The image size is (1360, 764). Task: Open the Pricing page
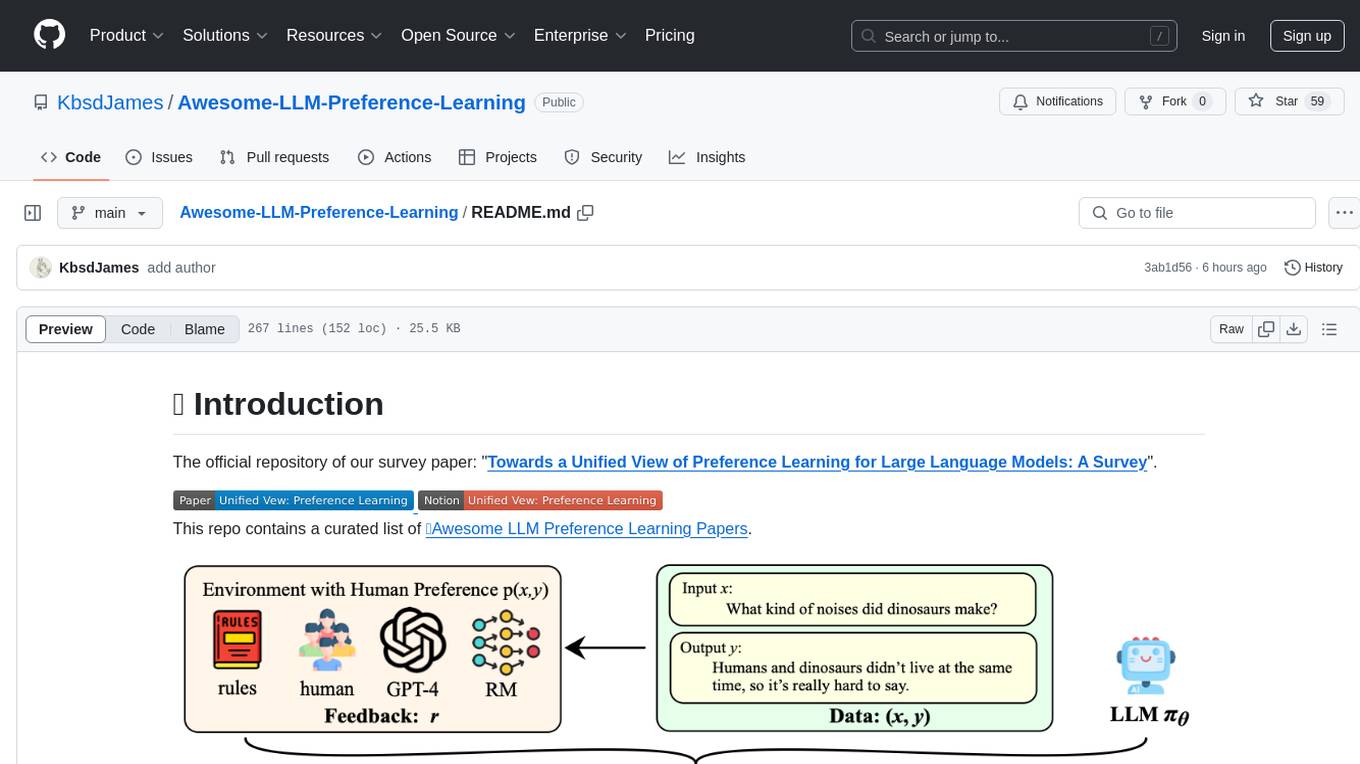coord(670,35)
